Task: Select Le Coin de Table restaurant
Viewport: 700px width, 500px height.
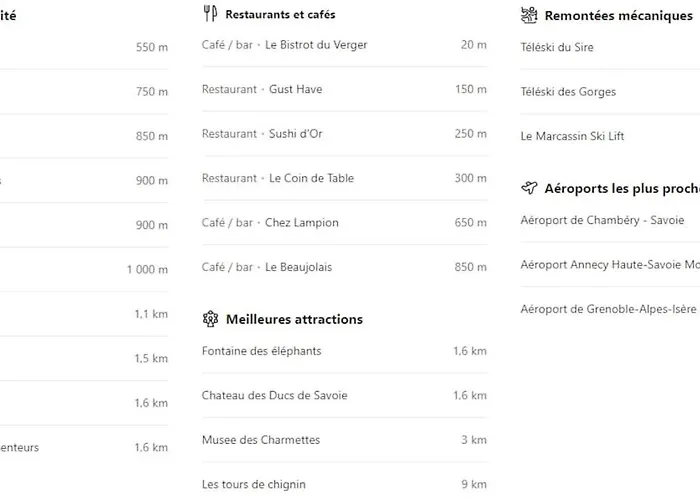Action: click(x=344, y=178)
